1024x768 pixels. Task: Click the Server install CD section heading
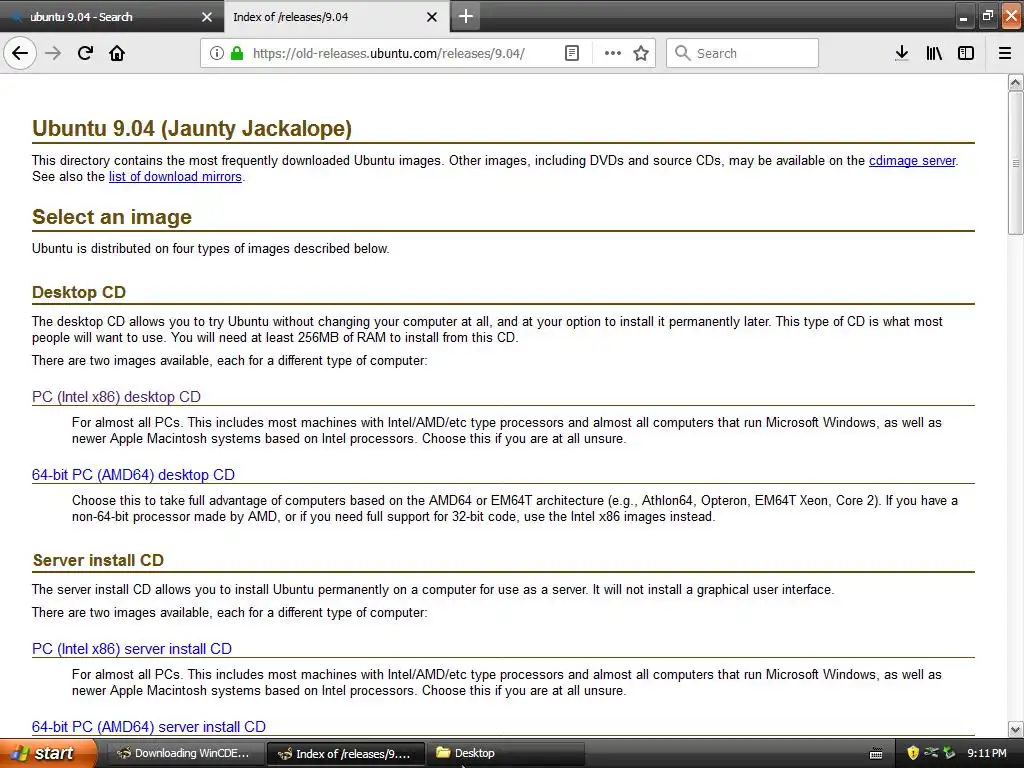coord(98,560)
